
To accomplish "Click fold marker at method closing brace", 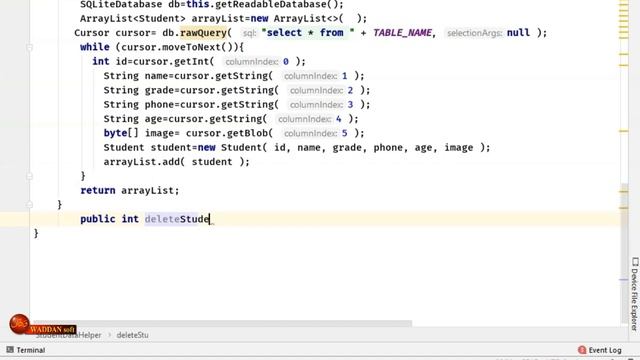I will pos(29,204).
